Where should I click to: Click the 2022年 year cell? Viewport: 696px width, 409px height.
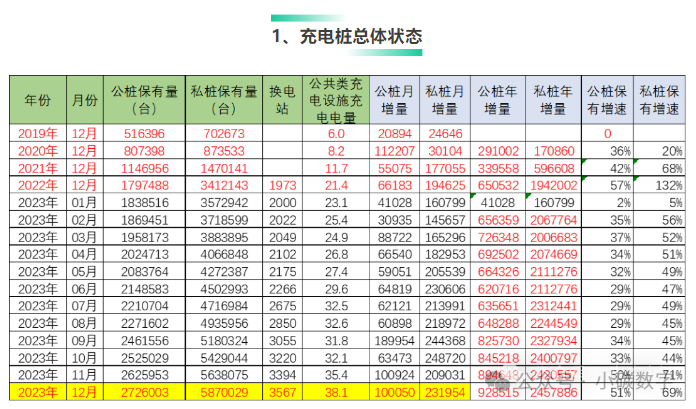point(38,185)
